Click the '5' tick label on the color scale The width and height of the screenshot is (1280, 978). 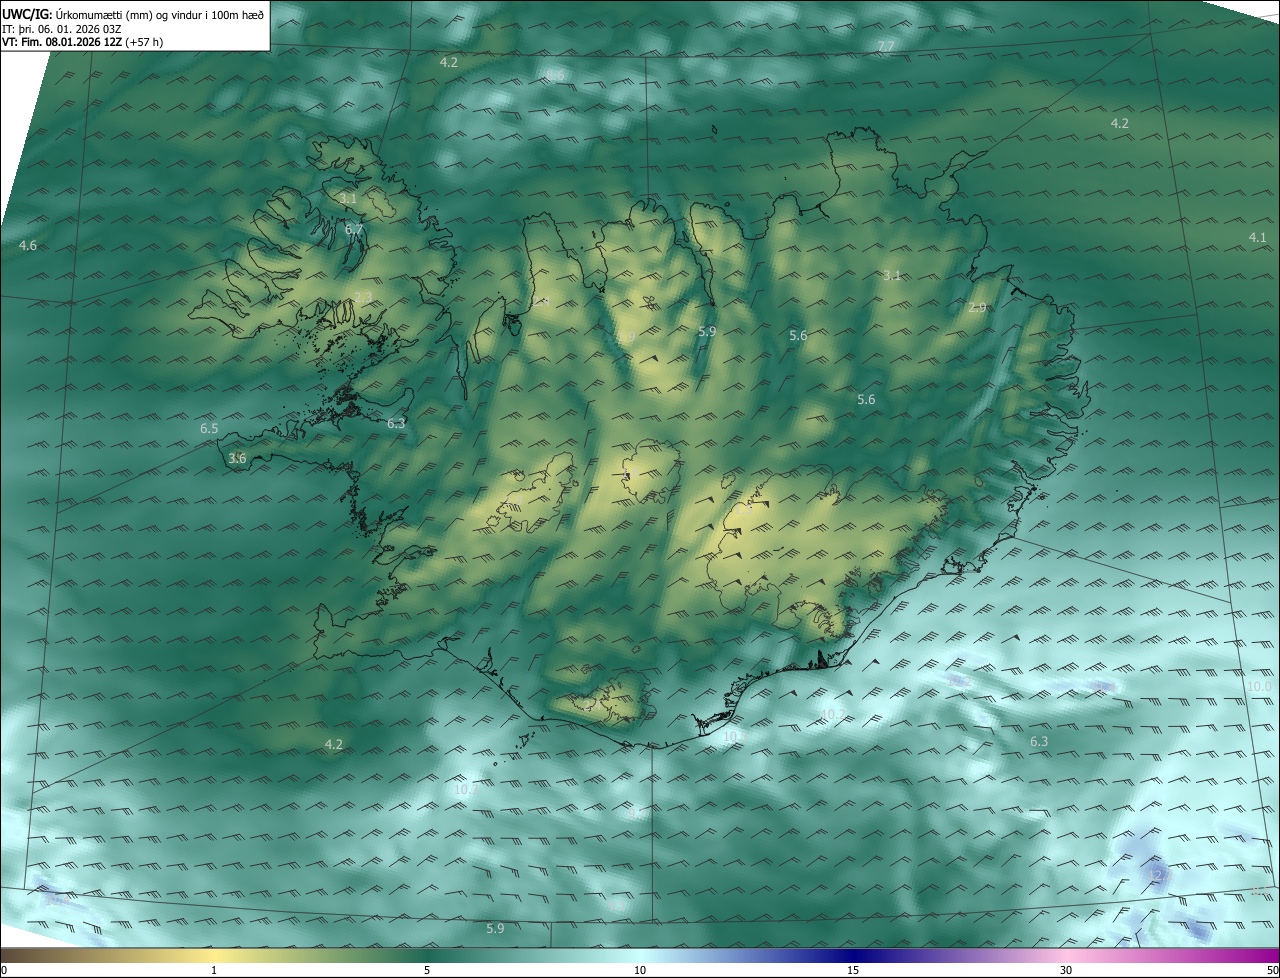(427, 970)
